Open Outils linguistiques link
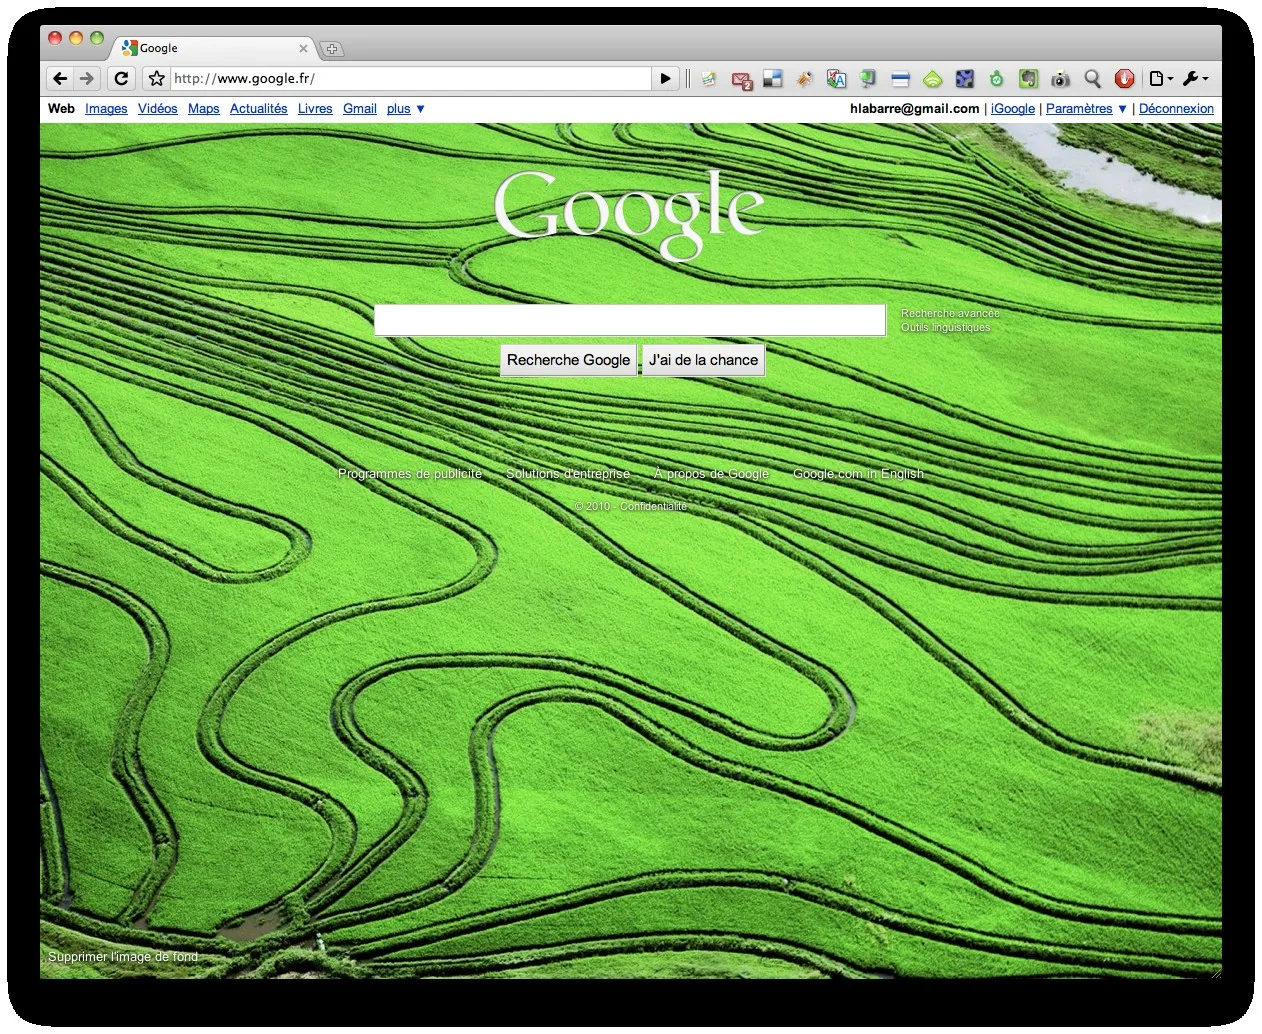Screen dimensions: 1262x1034 [x=946, y=327]
